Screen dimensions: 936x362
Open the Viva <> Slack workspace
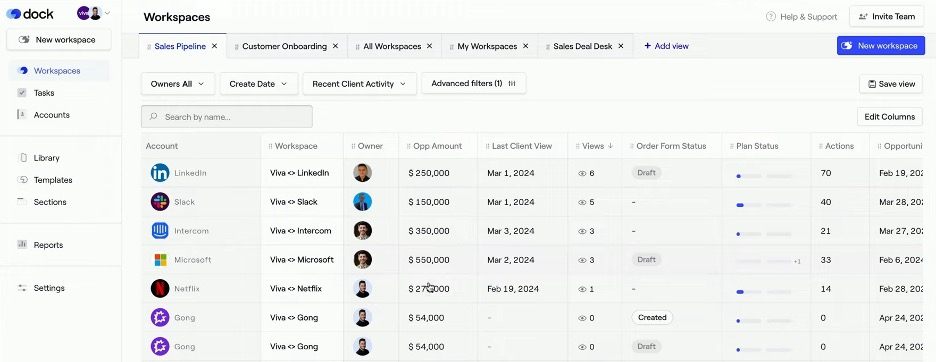pyautogui.click(x=294, y=202)
